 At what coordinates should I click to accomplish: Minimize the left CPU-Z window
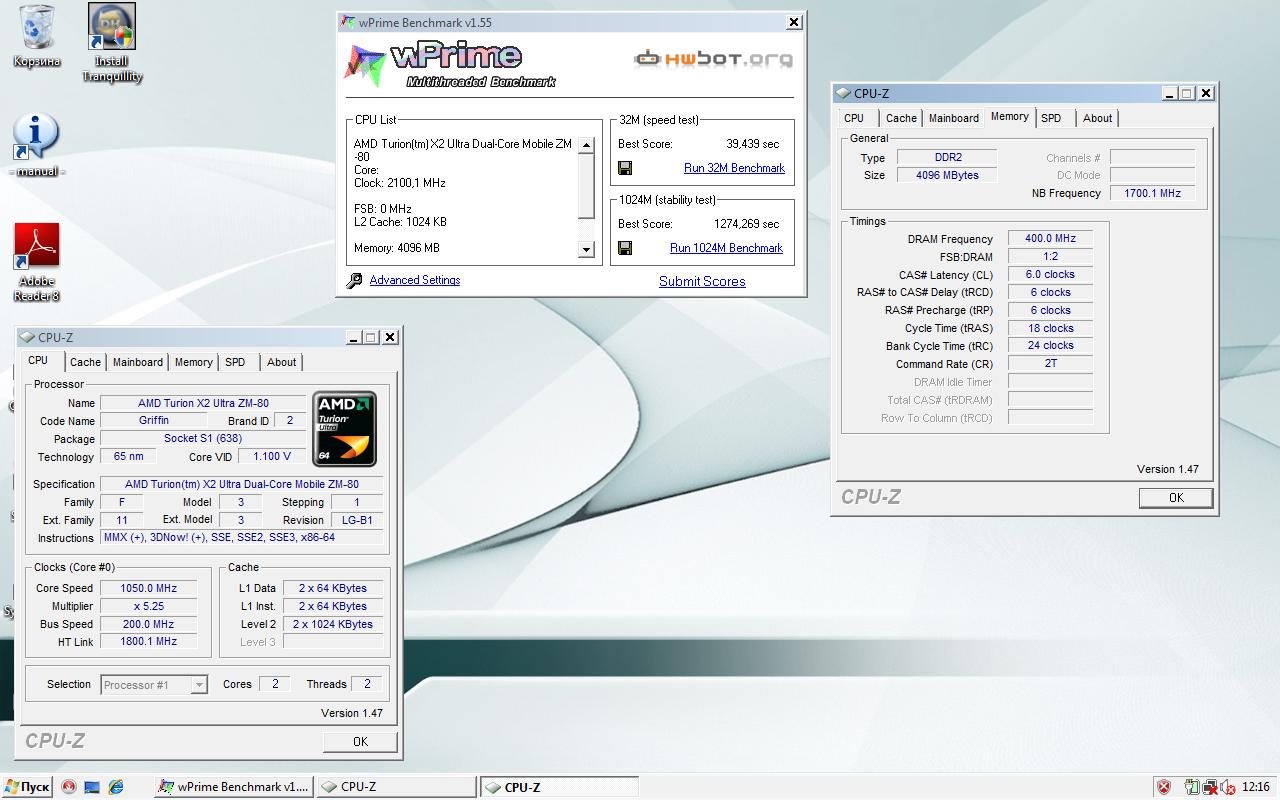click(x=353, y=338)
